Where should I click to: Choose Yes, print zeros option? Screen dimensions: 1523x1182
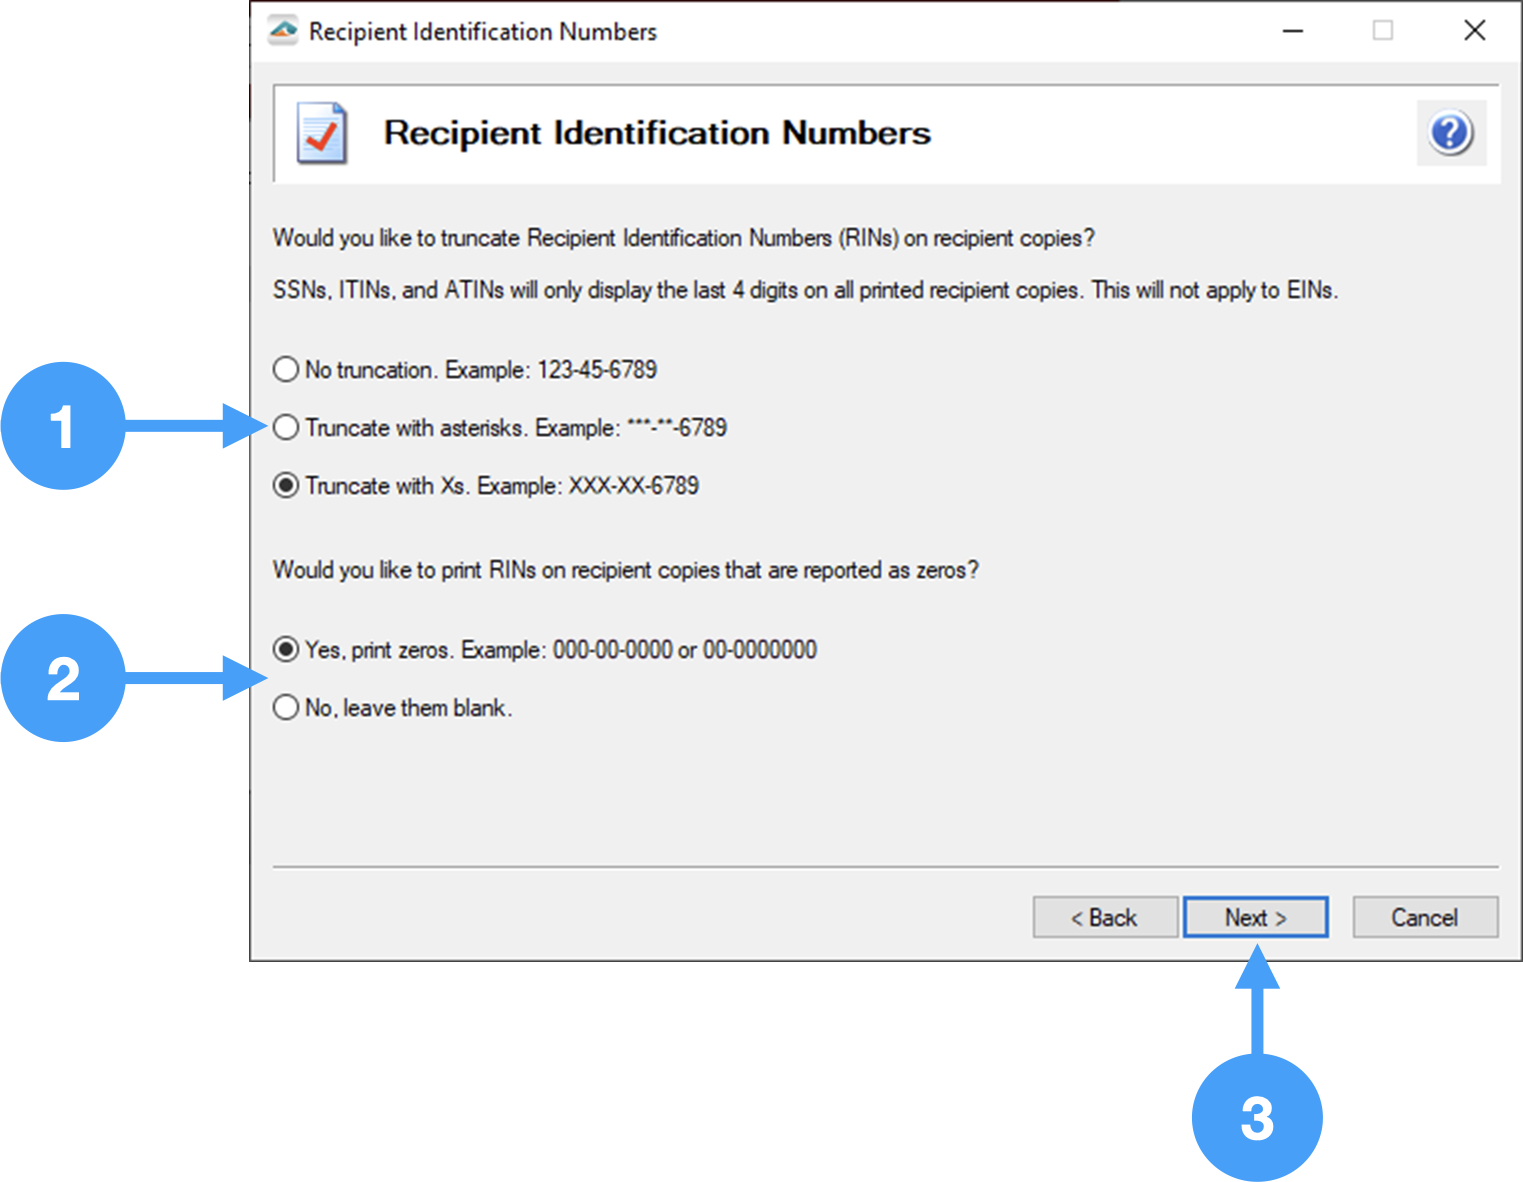286,649
